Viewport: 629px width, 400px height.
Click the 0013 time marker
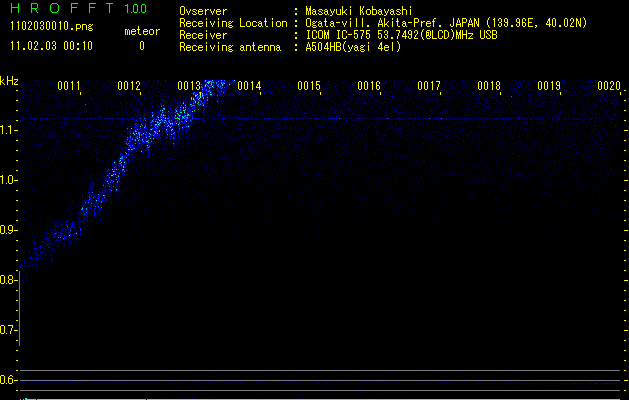coord(189,86)
